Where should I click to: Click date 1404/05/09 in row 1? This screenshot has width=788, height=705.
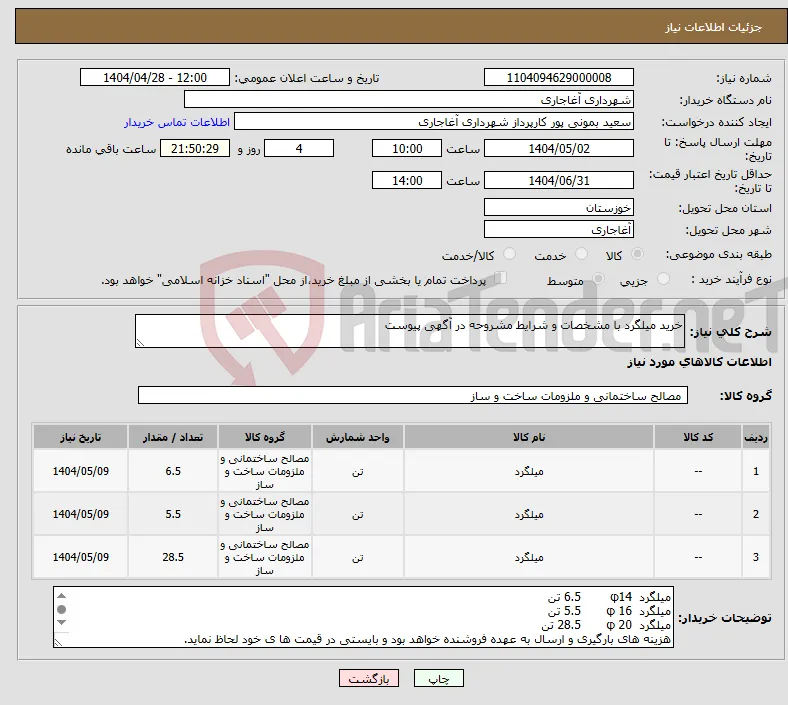click(80, 471)
